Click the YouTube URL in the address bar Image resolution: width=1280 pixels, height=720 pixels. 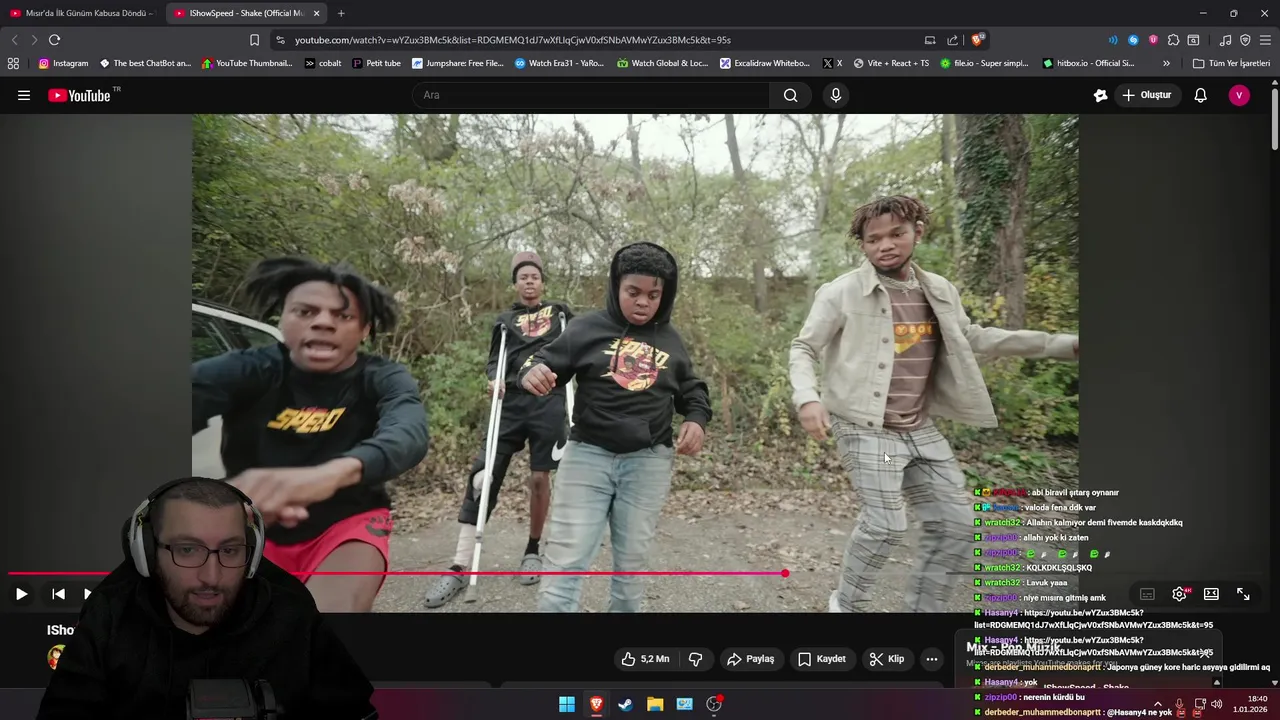coord(513,40)
